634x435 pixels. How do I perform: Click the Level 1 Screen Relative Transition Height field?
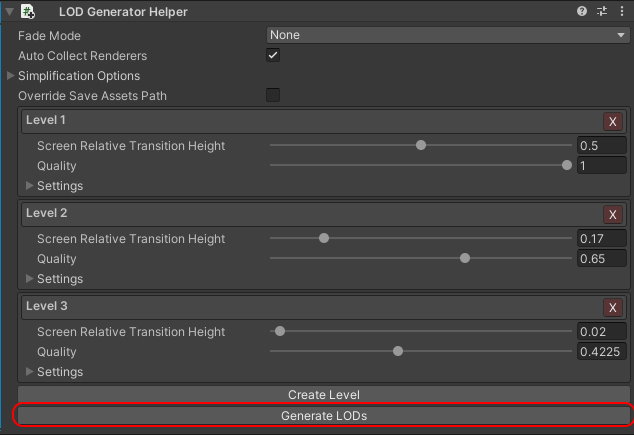[602, 146]
